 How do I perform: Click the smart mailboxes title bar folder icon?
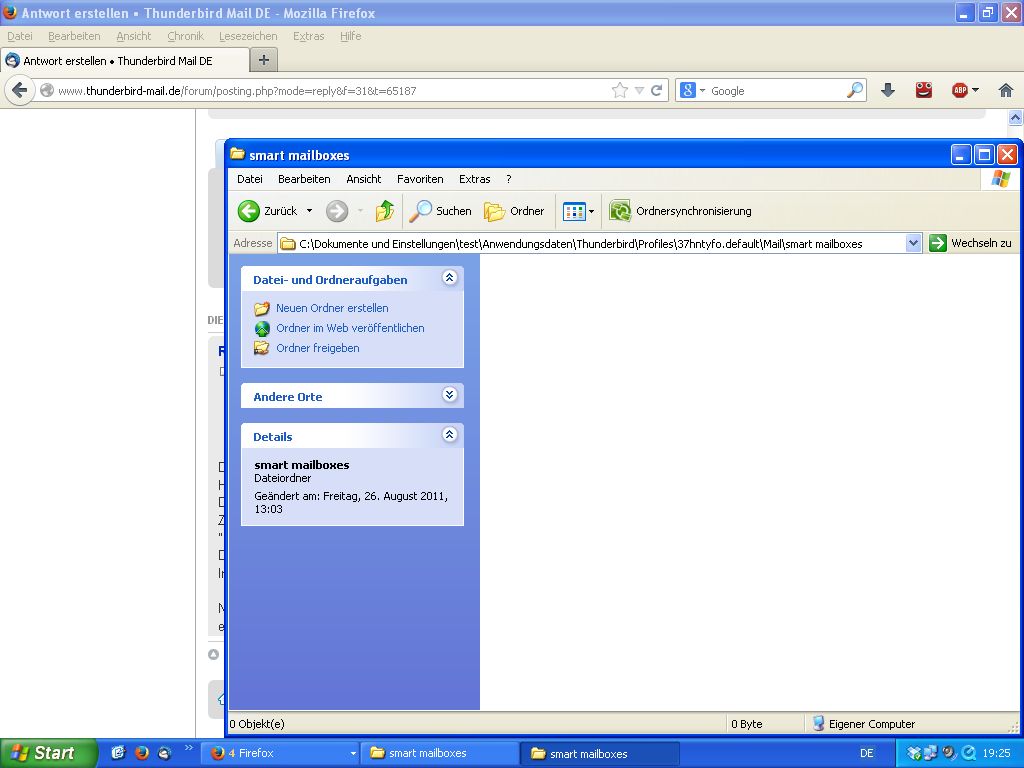coord(238,155)
